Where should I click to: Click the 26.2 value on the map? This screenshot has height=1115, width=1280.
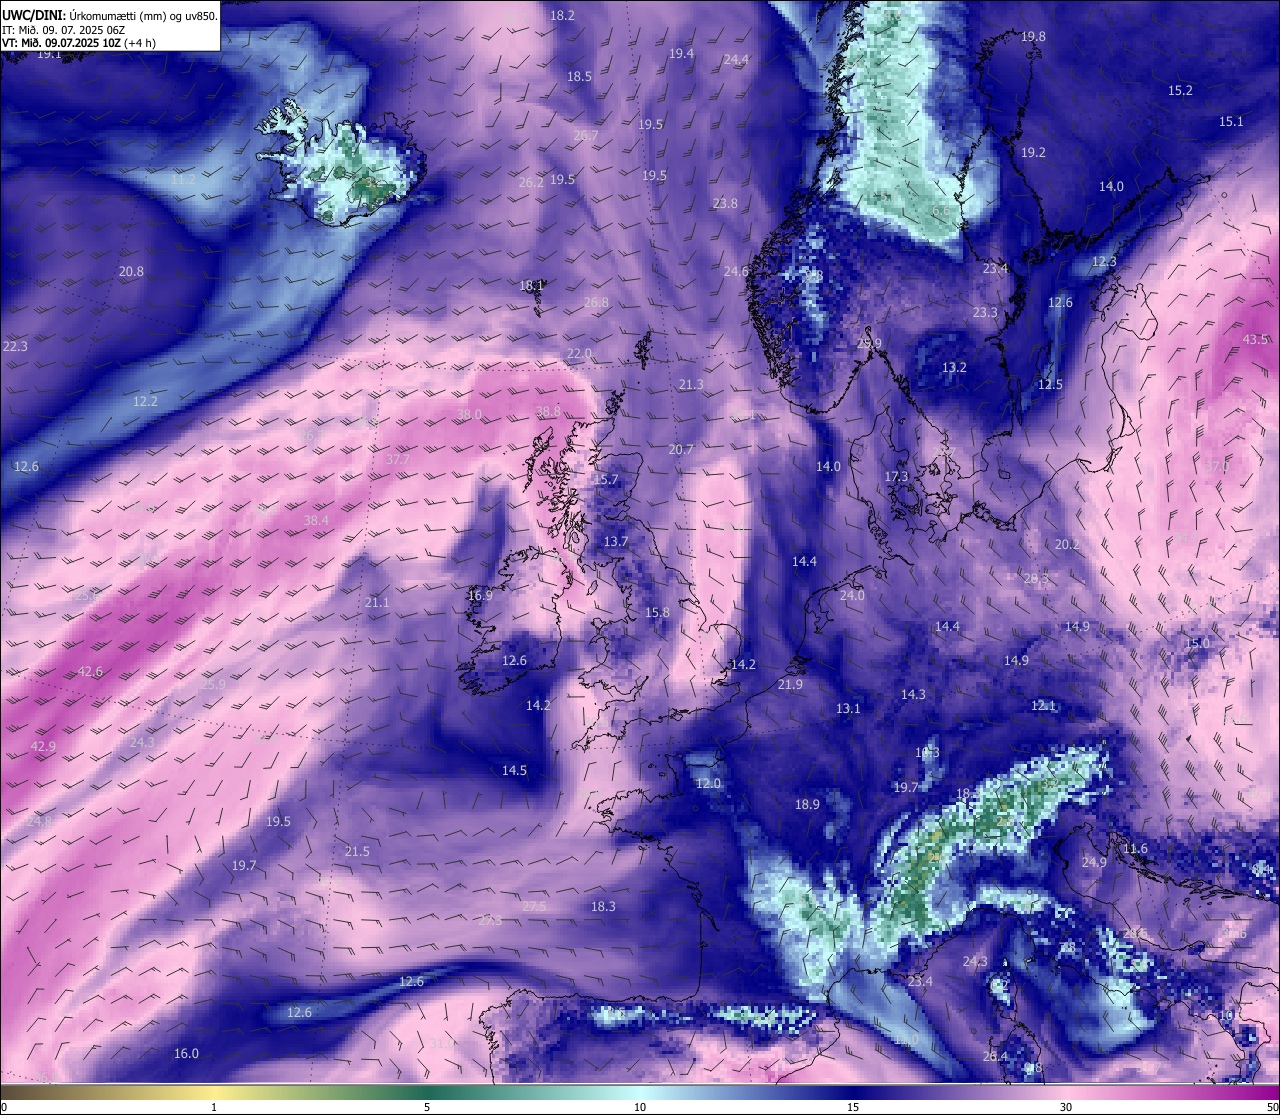pyautogui.click(x=531, y=182)
